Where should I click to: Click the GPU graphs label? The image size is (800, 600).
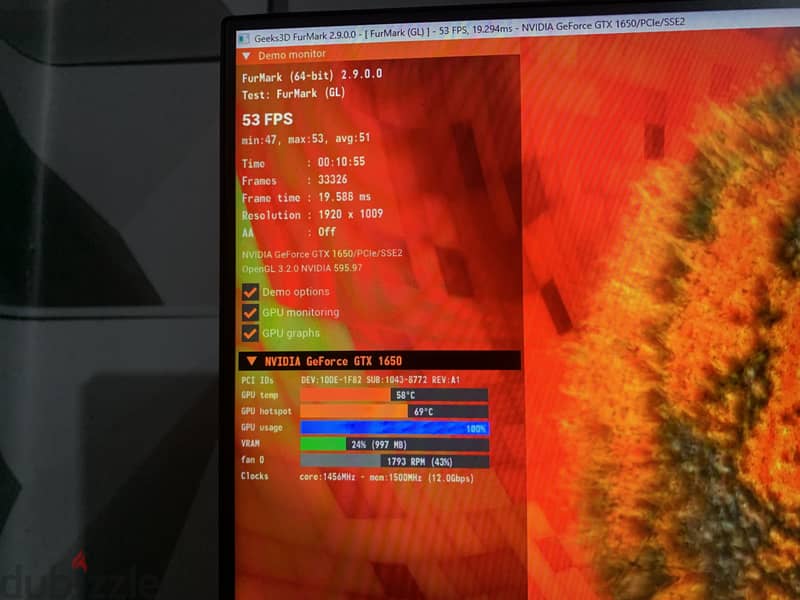(x=291, y=333)
